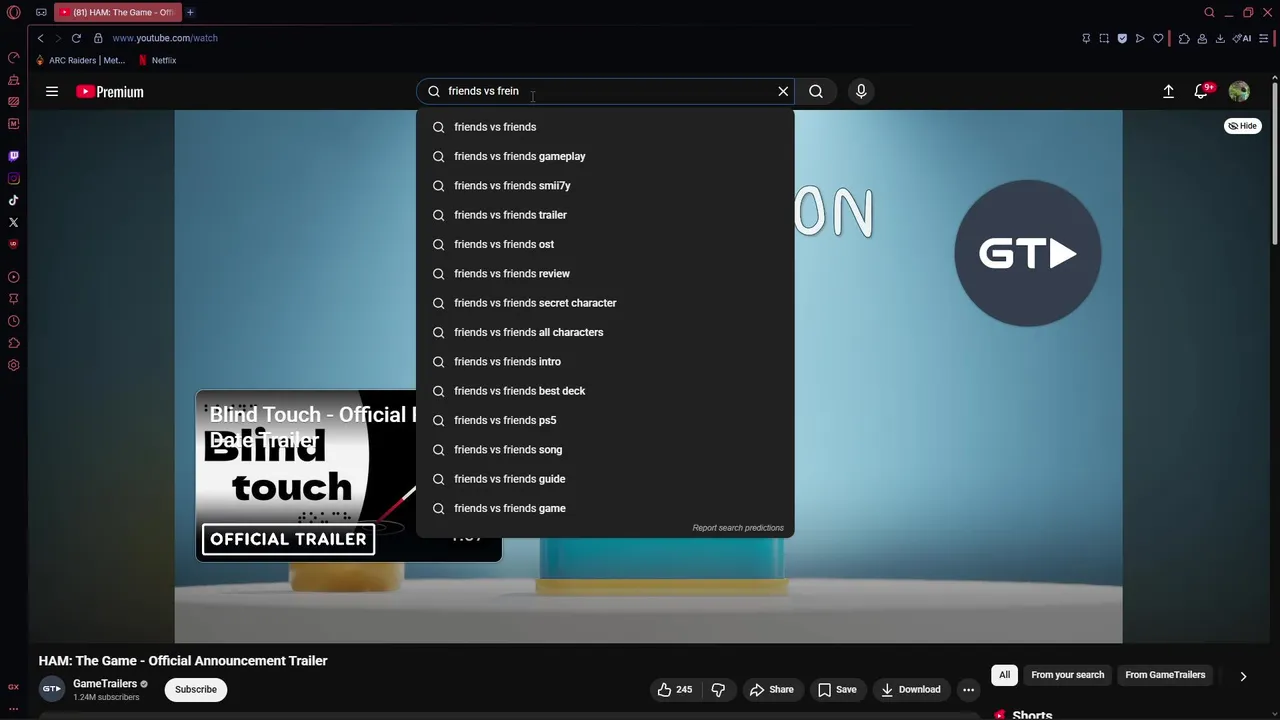Image resolution: width=1280 pixels, height=720 pixels.
Task: Open the Blind Touch trailer card
Action: pyautogui.click(x=348, y=476)
